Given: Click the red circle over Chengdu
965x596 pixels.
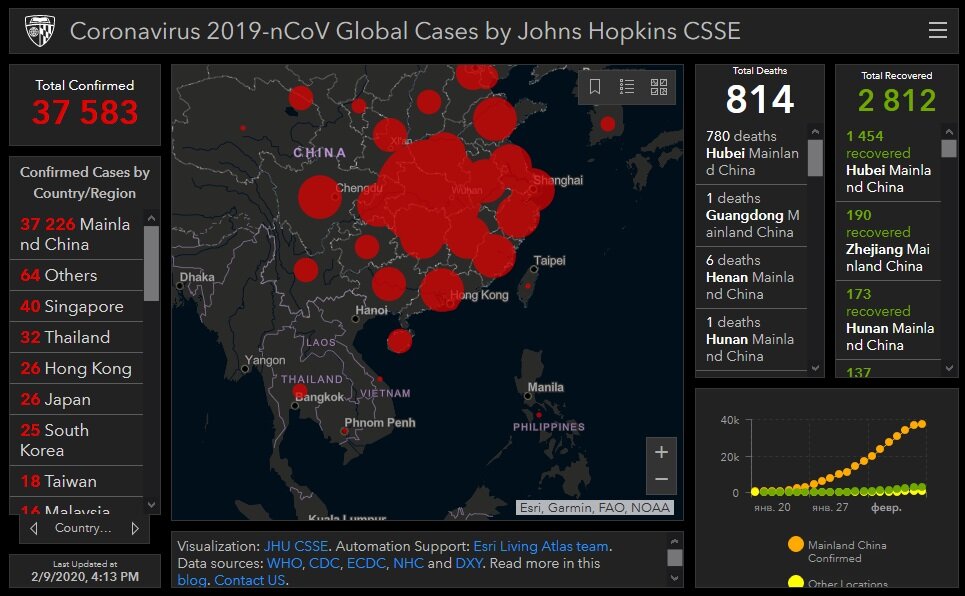Looking at the screenshot, I should pos(320,197).
